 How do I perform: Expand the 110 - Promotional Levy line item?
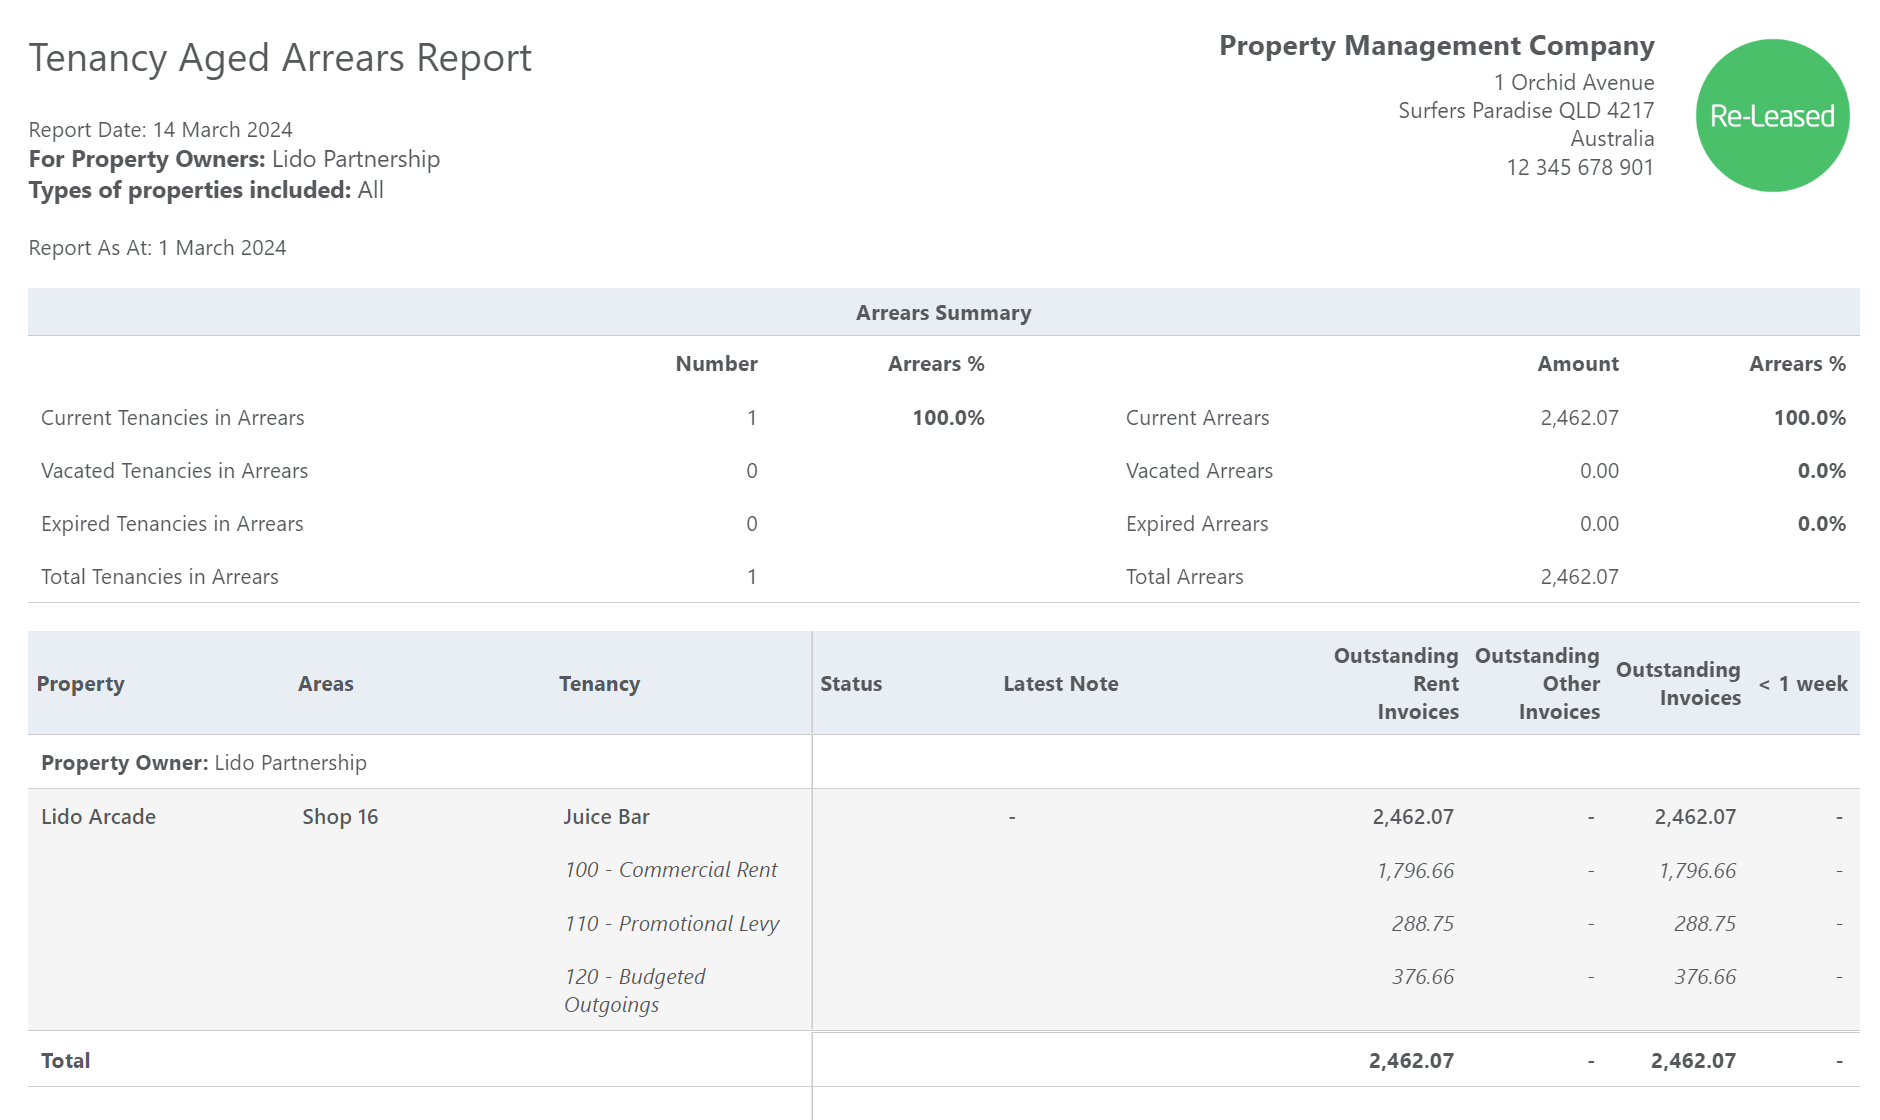(672, 923)
